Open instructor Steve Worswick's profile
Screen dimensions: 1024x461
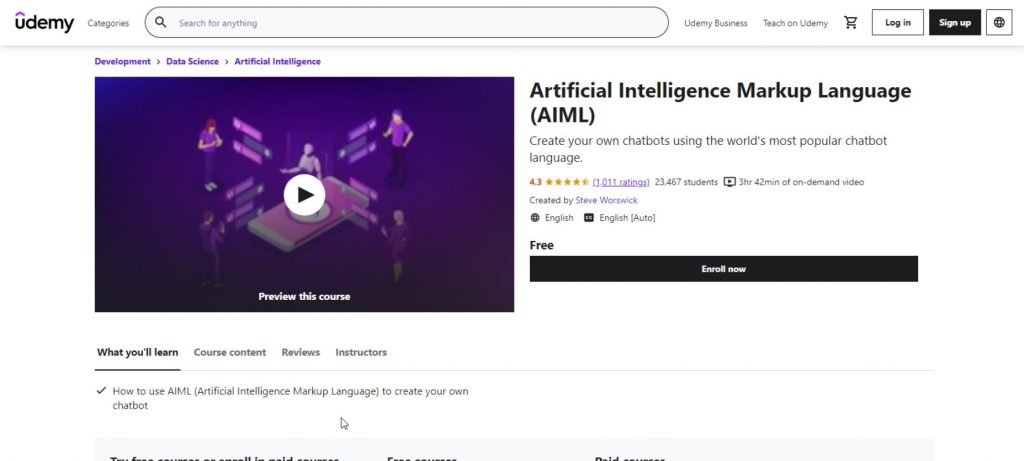606,200
